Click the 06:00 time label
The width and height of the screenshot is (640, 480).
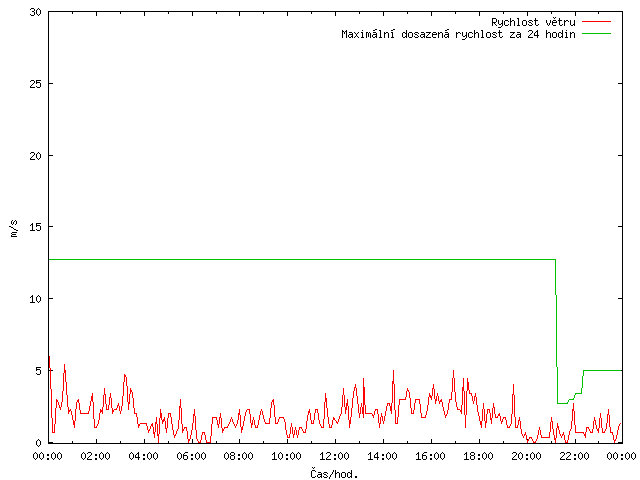click(191, 456)
